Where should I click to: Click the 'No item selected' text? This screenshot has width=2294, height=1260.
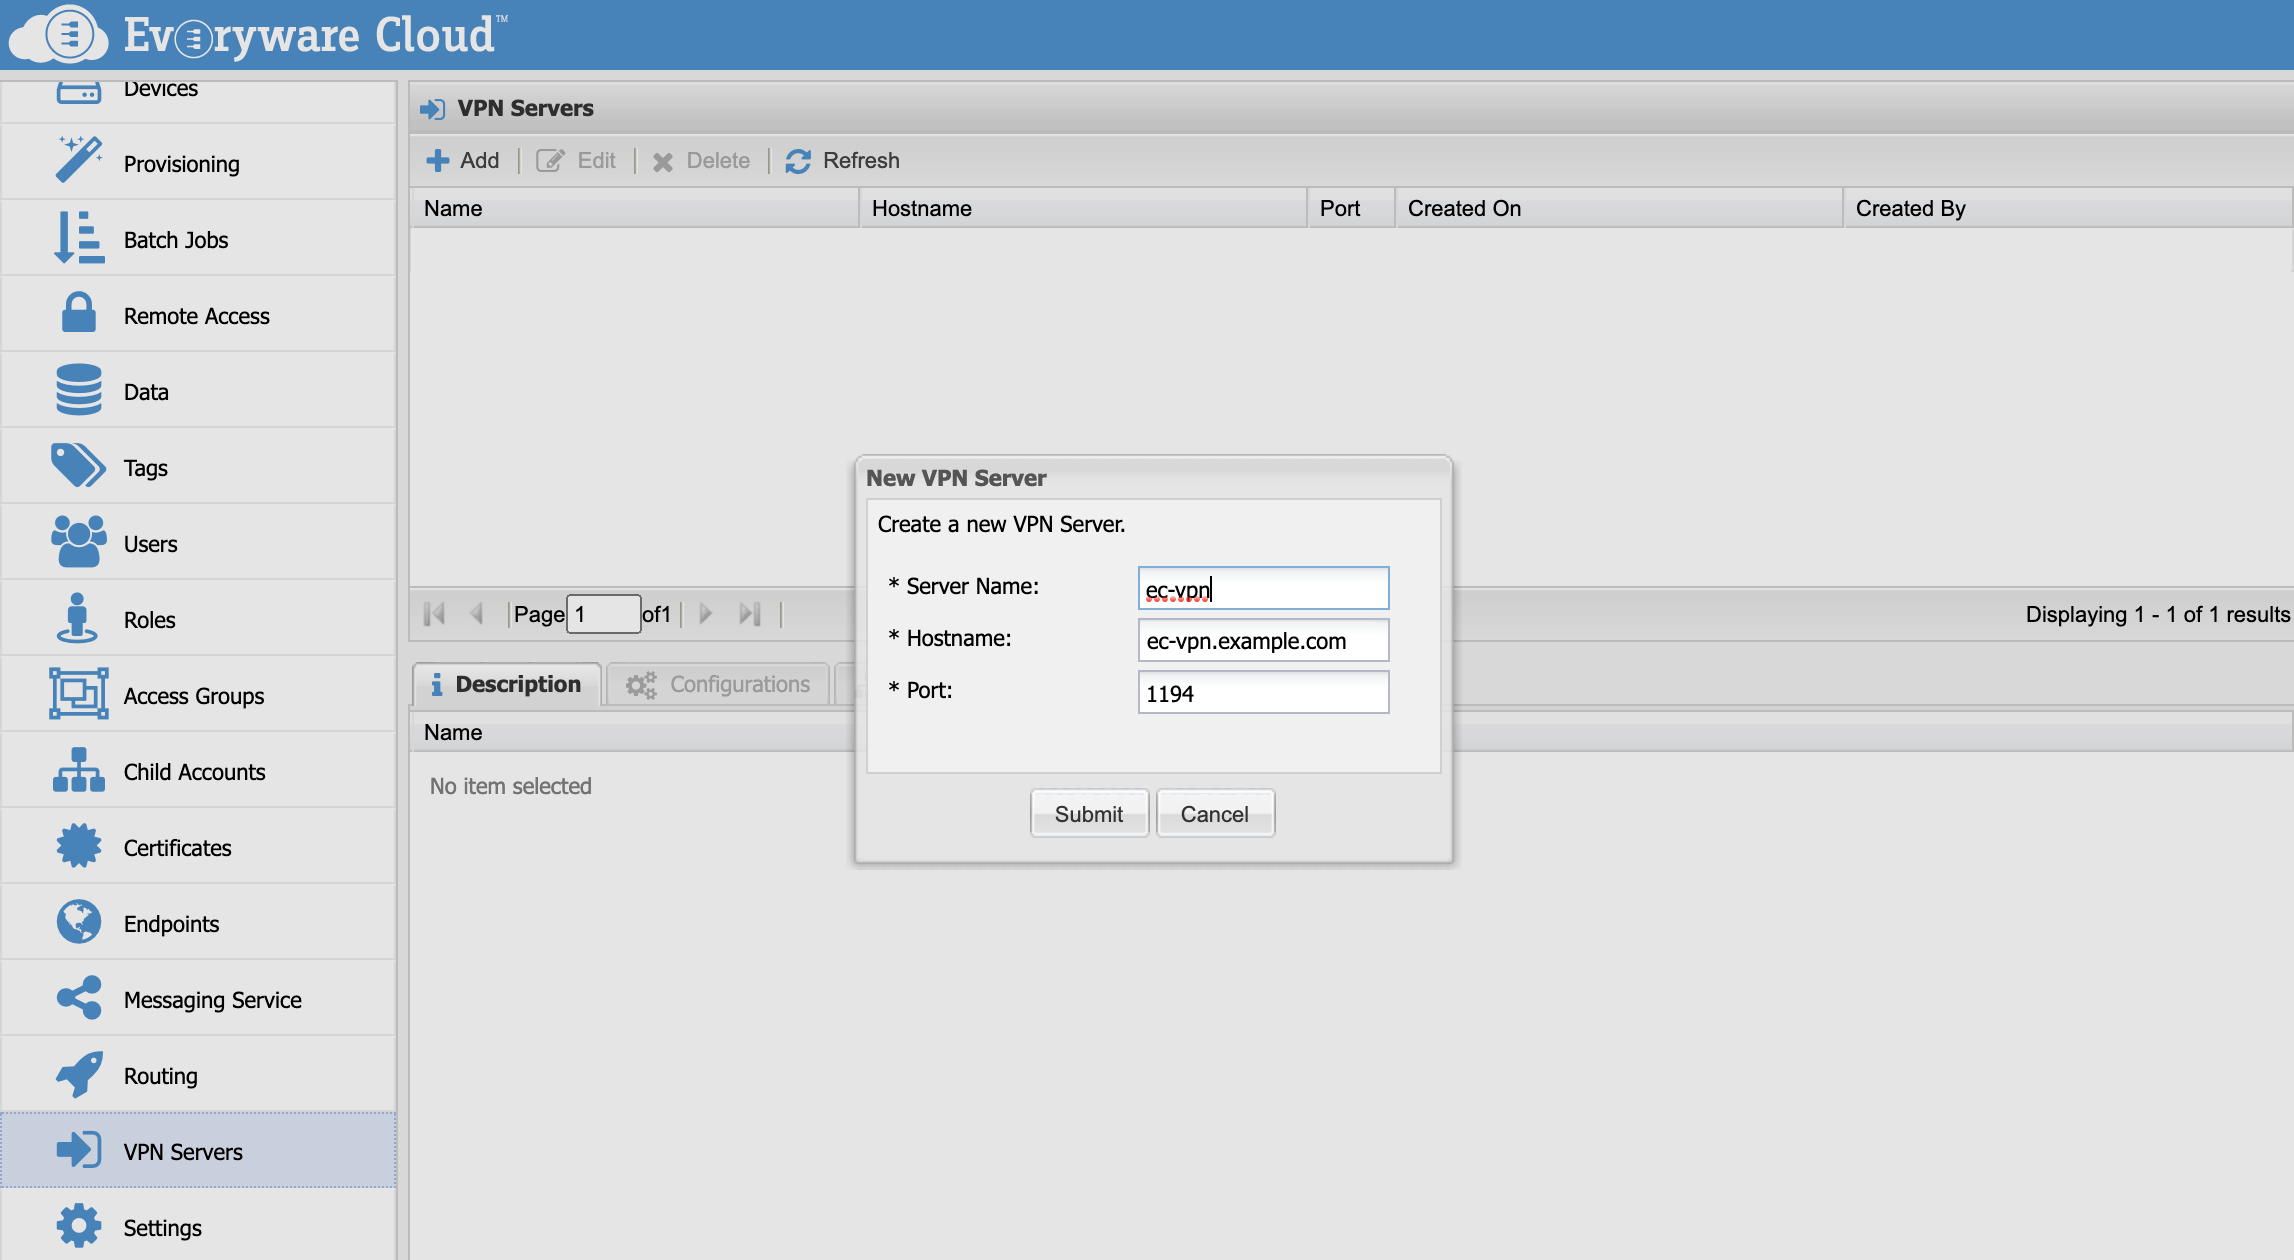(511, 786)
